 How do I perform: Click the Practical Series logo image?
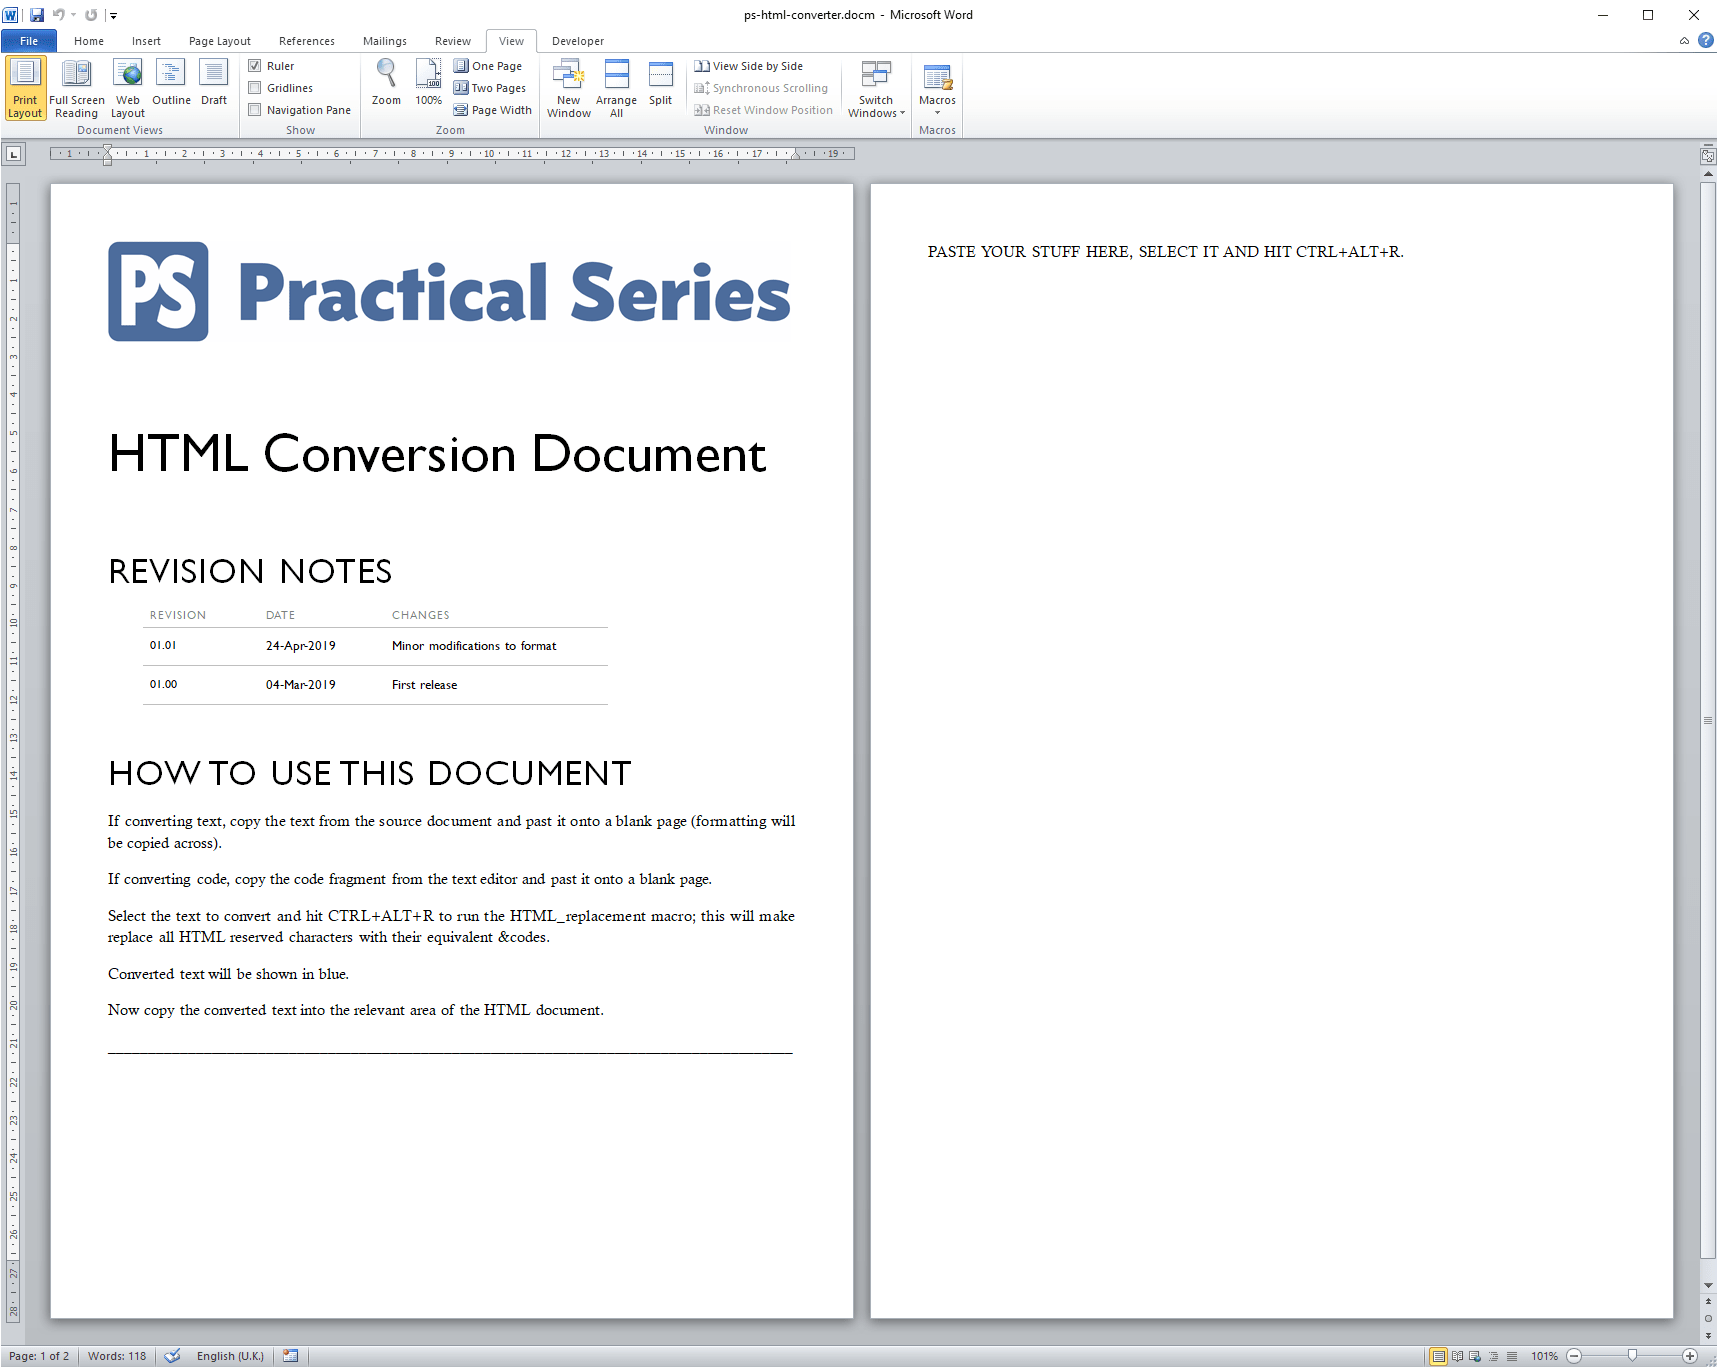pyautogui.click(x=450, y=292)
